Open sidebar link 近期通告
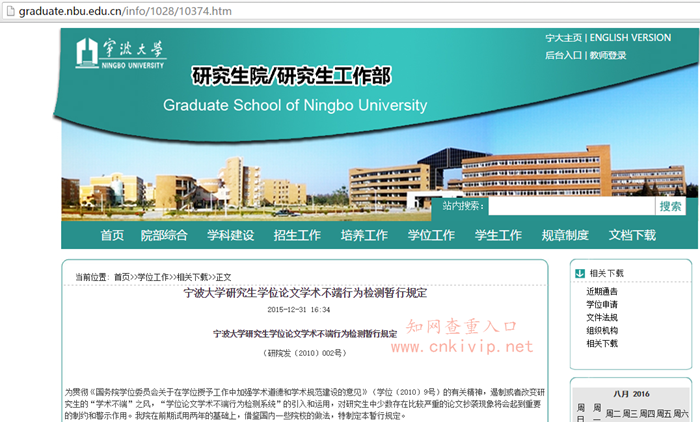Image resolution: width=700 pixels, height=422 pixels. [x=602, y=292]
